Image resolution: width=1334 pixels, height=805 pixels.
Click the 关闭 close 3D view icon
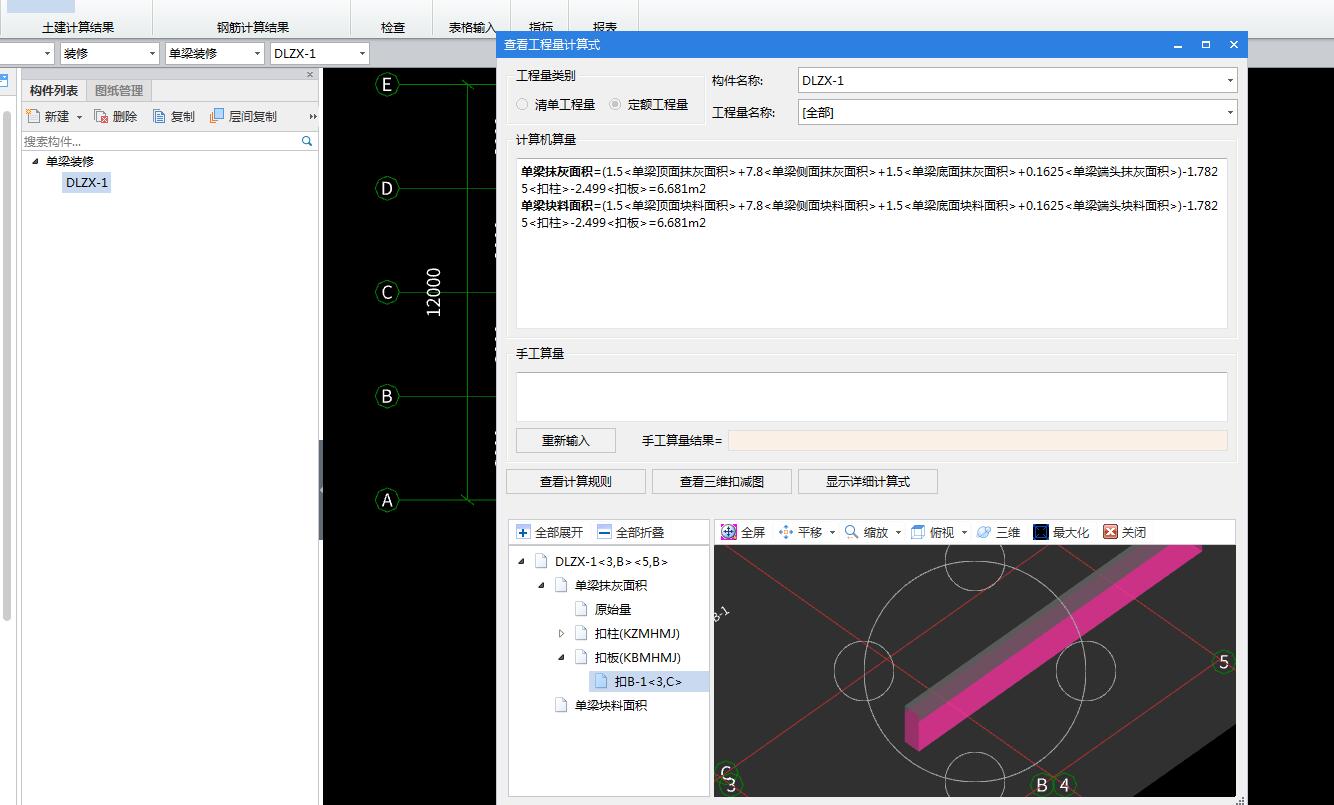point(1110,532)
